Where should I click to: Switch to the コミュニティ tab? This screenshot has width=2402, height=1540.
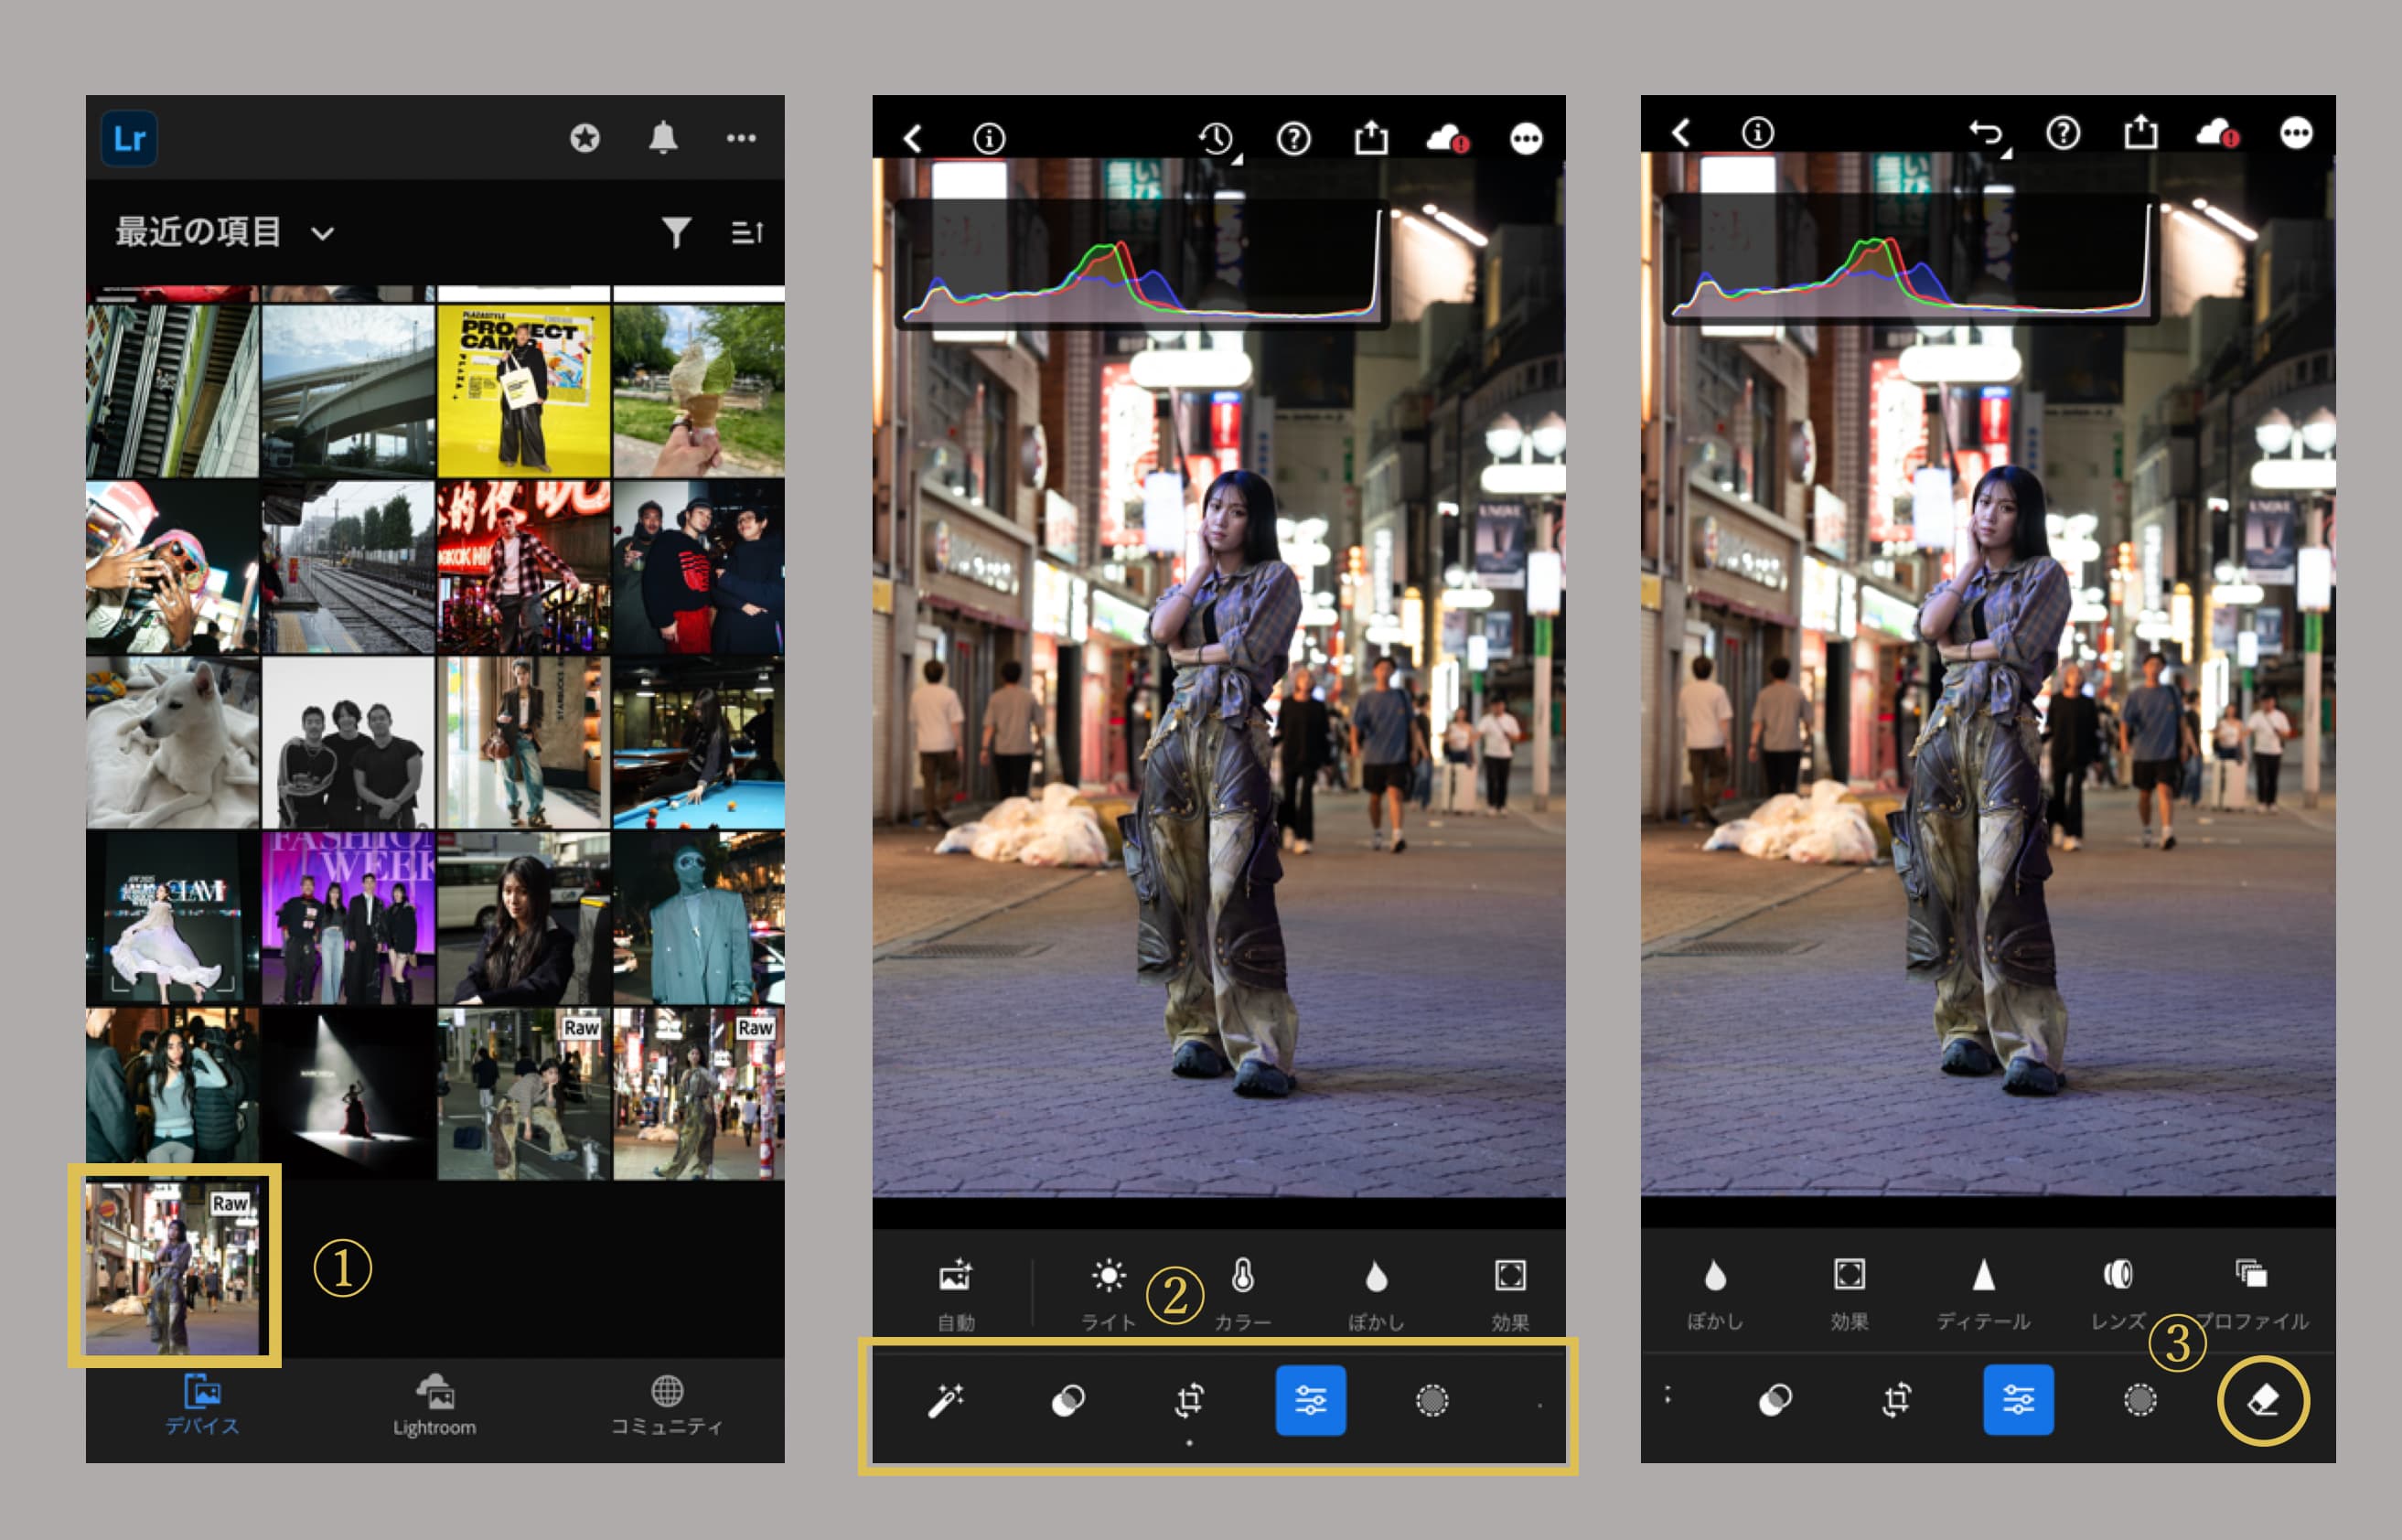point(666,1405)
